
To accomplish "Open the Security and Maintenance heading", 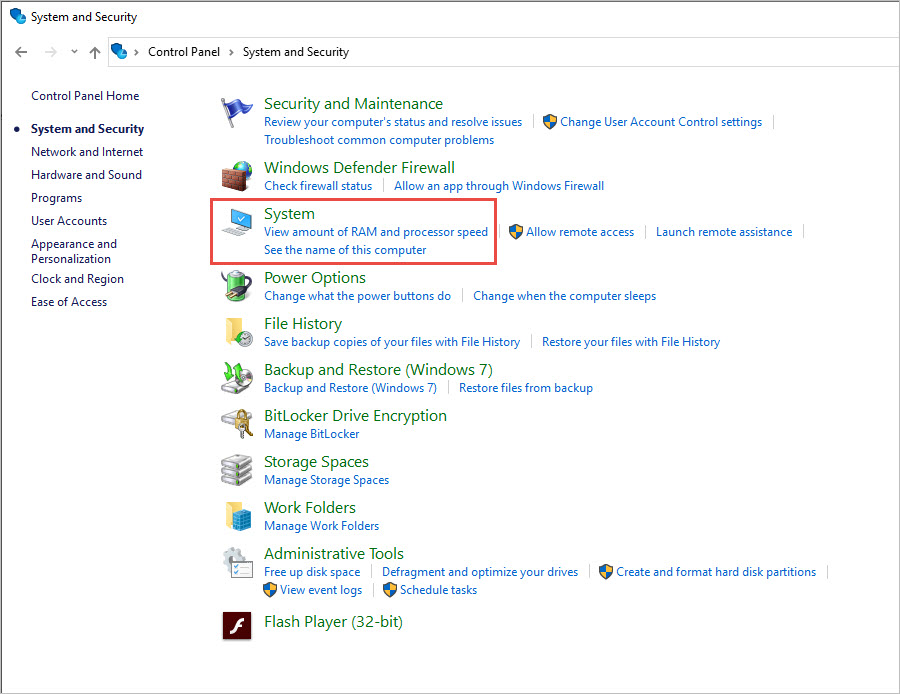I will (x=353, y=103).
